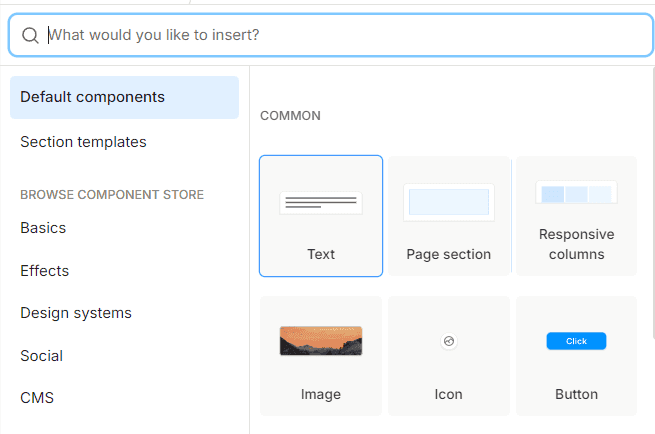655x434 pixels.
Task: Open the Effects store category
Action: tap(124, 271)
